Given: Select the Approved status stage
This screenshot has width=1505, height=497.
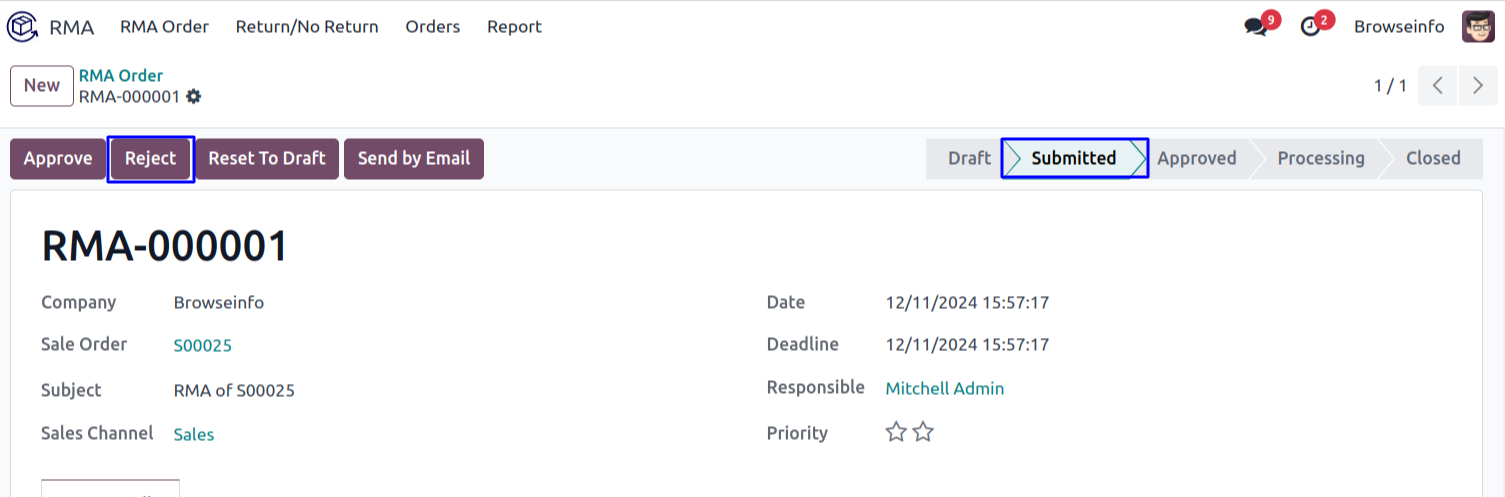Looking at the screenshot, I should 1196,159.
